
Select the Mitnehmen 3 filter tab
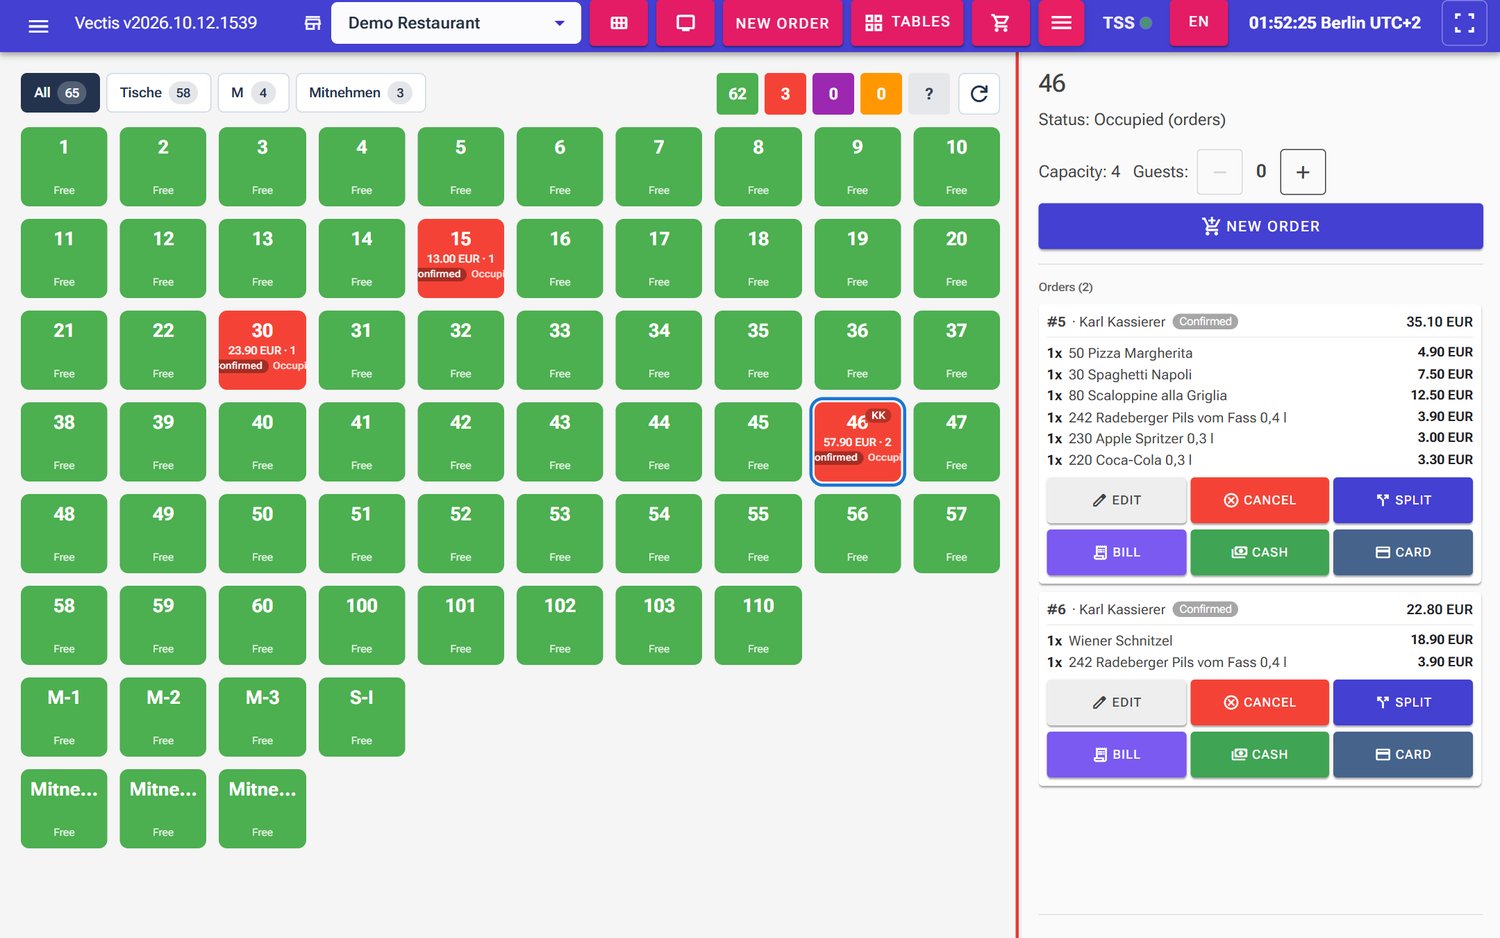[x=360, y=93]
